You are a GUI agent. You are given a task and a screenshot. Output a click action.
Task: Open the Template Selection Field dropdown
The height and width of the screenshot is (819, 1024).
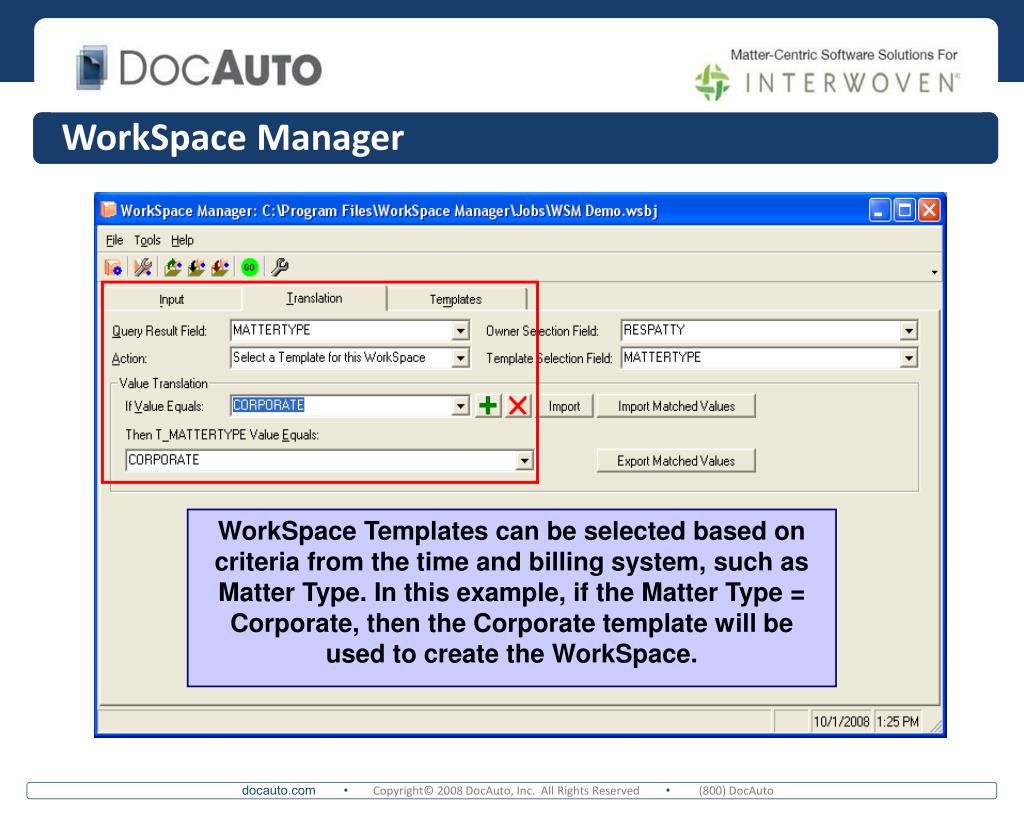(x=908, y=358)
